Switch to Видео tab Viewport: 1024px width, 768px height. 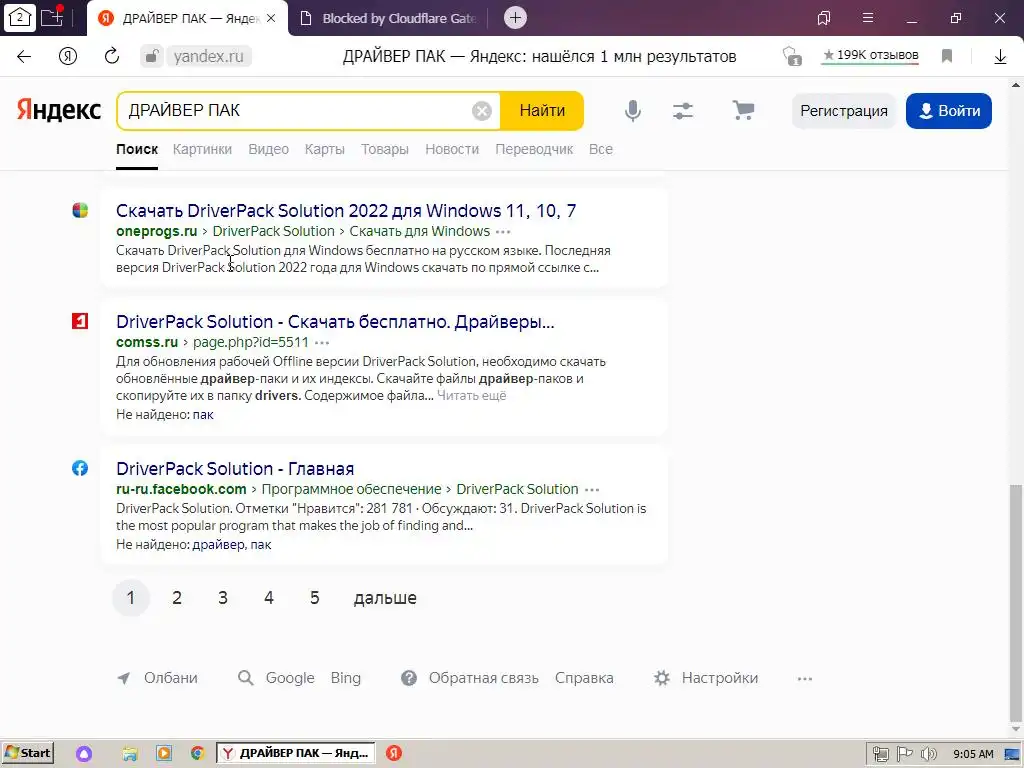coord(268,150)
